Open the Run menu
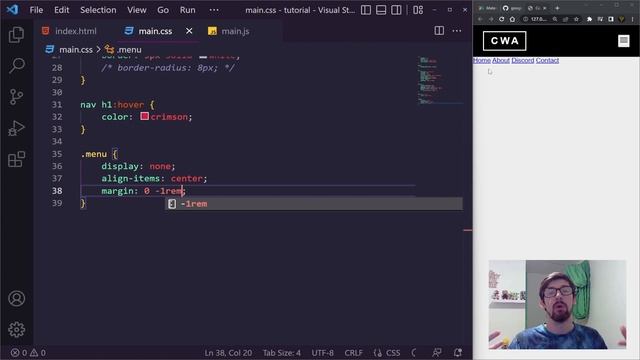The width and height of the screenshot is (640, 360). coord(187,10)
